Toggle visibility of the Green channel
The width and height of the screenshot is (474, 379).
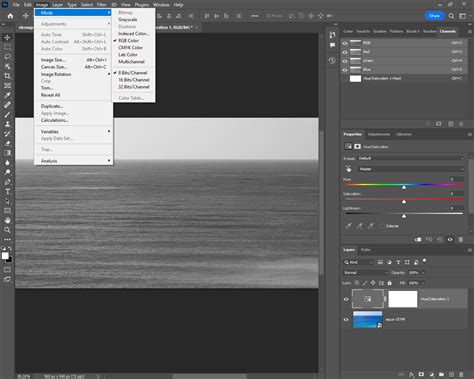tap(345, 61)
